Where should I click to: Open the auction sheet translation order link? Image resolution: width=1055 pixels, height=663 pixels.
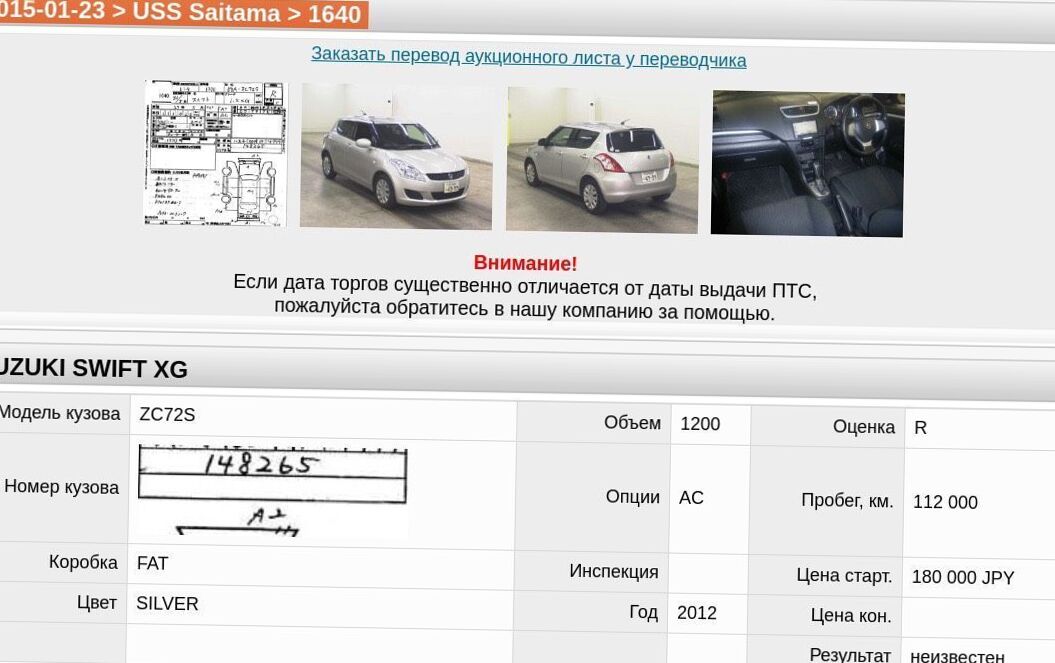[x=529, y=57]
